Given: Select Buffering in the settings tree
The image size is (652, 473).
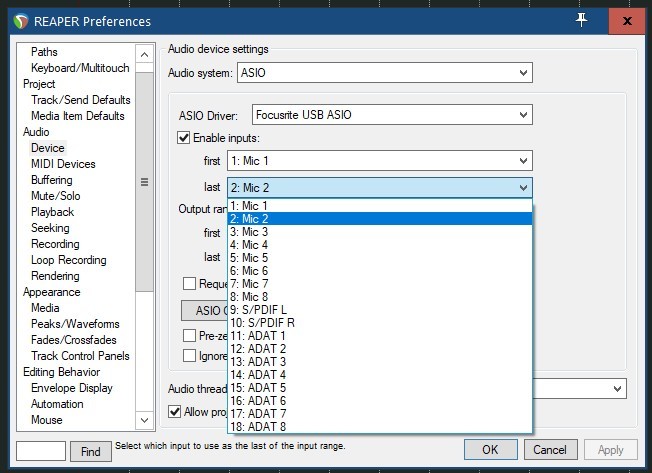Looking at the screenshot, I should (51, 180).
